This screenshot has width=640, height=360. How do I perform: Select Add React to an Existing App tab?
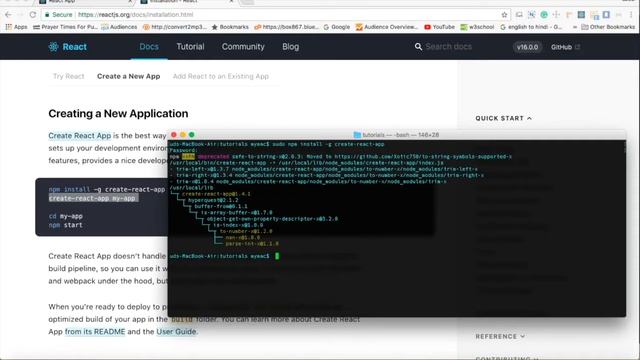pyautogui.click(x=221, y=76)
